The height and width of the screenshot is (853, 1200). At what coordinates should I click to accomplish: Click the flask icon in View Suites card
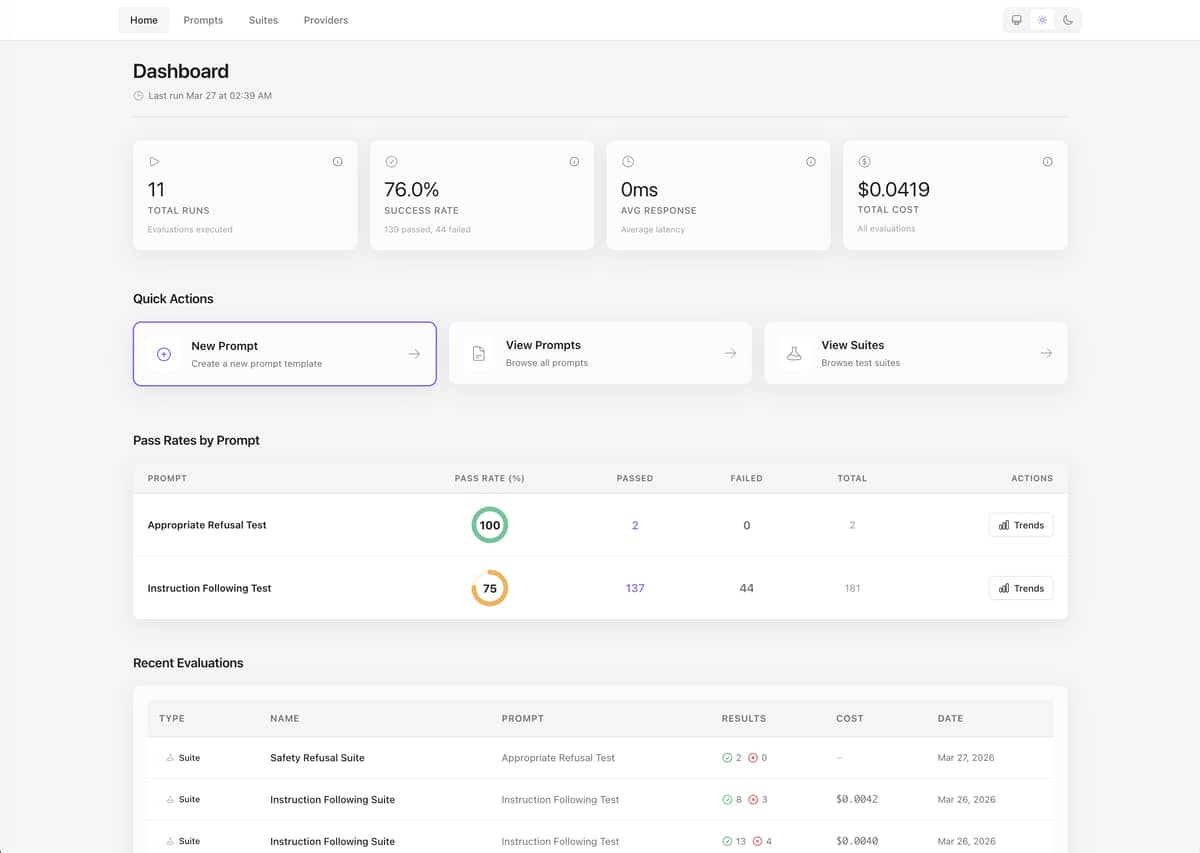[794, 354]
